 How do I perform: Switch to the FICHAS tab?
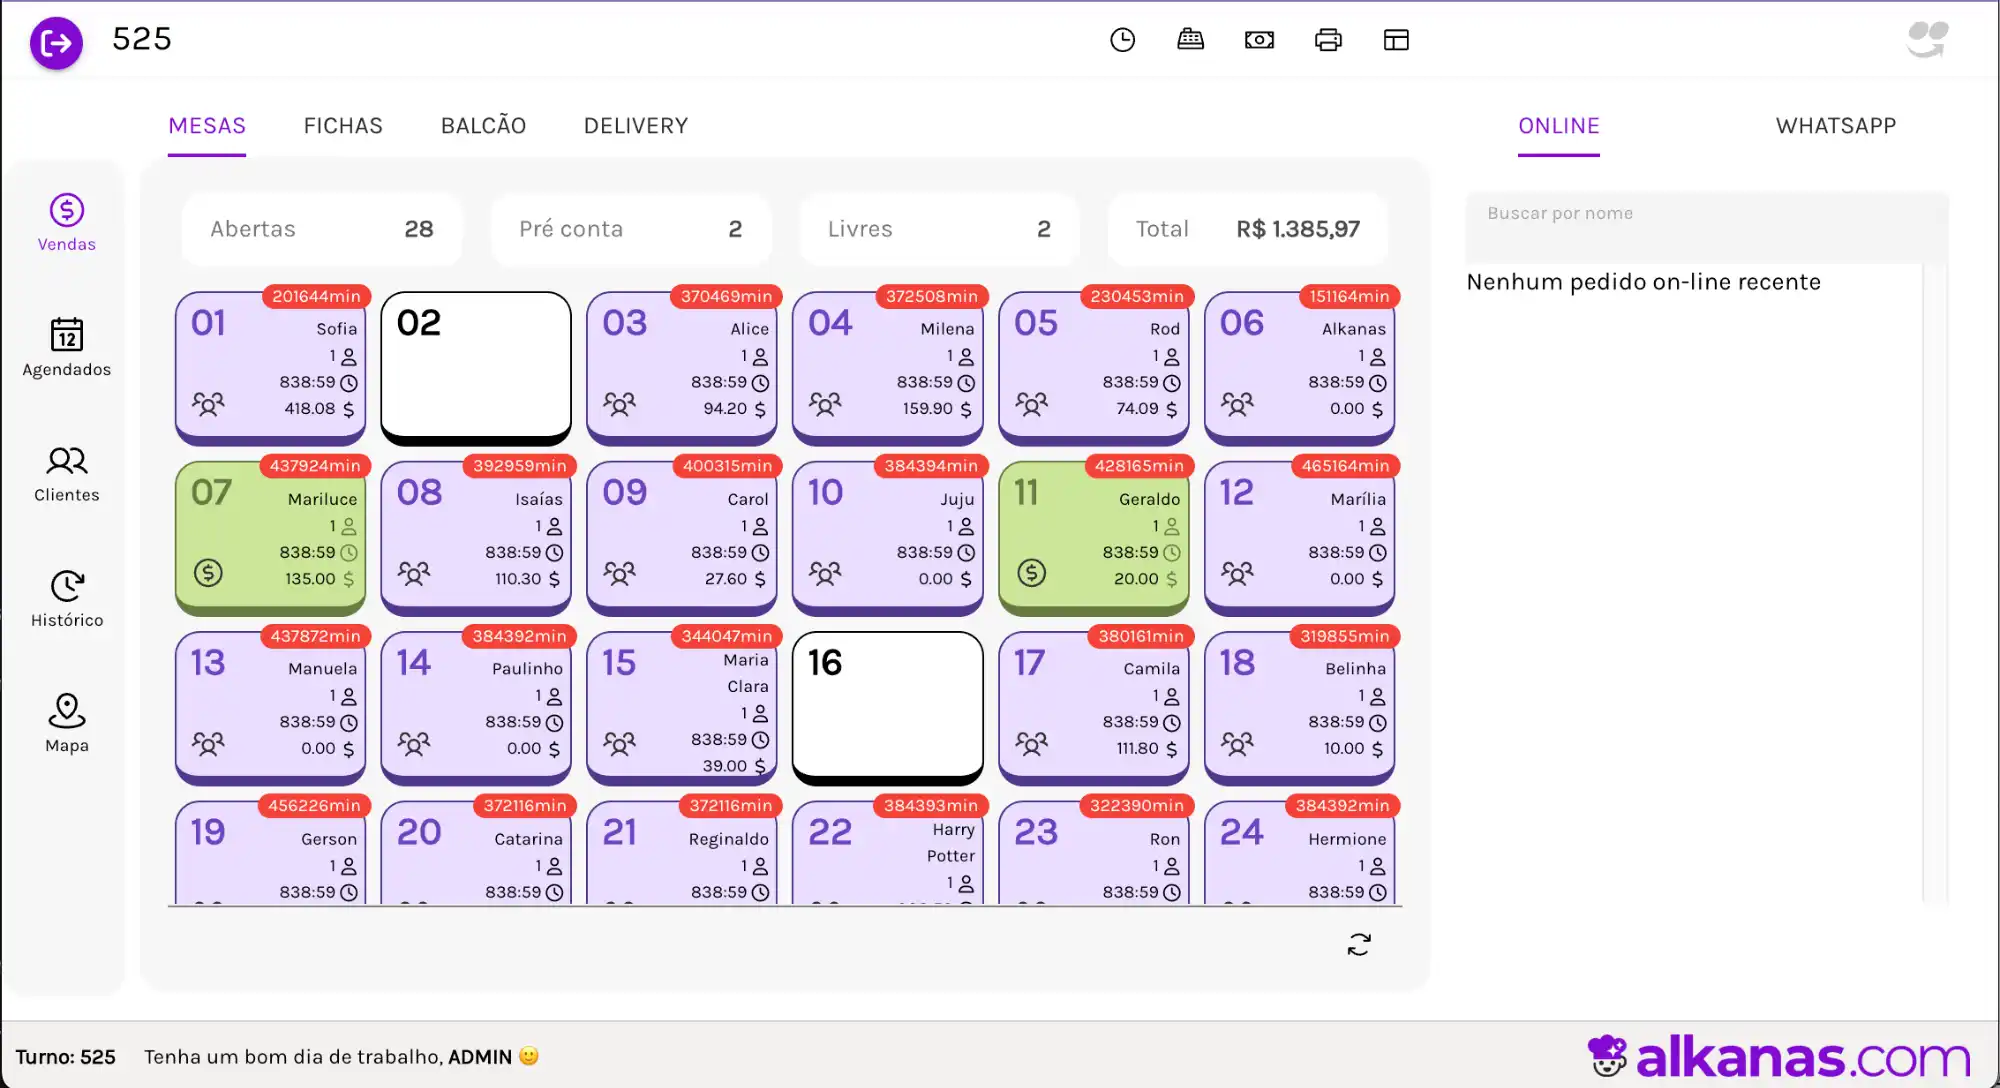(343, 126)
